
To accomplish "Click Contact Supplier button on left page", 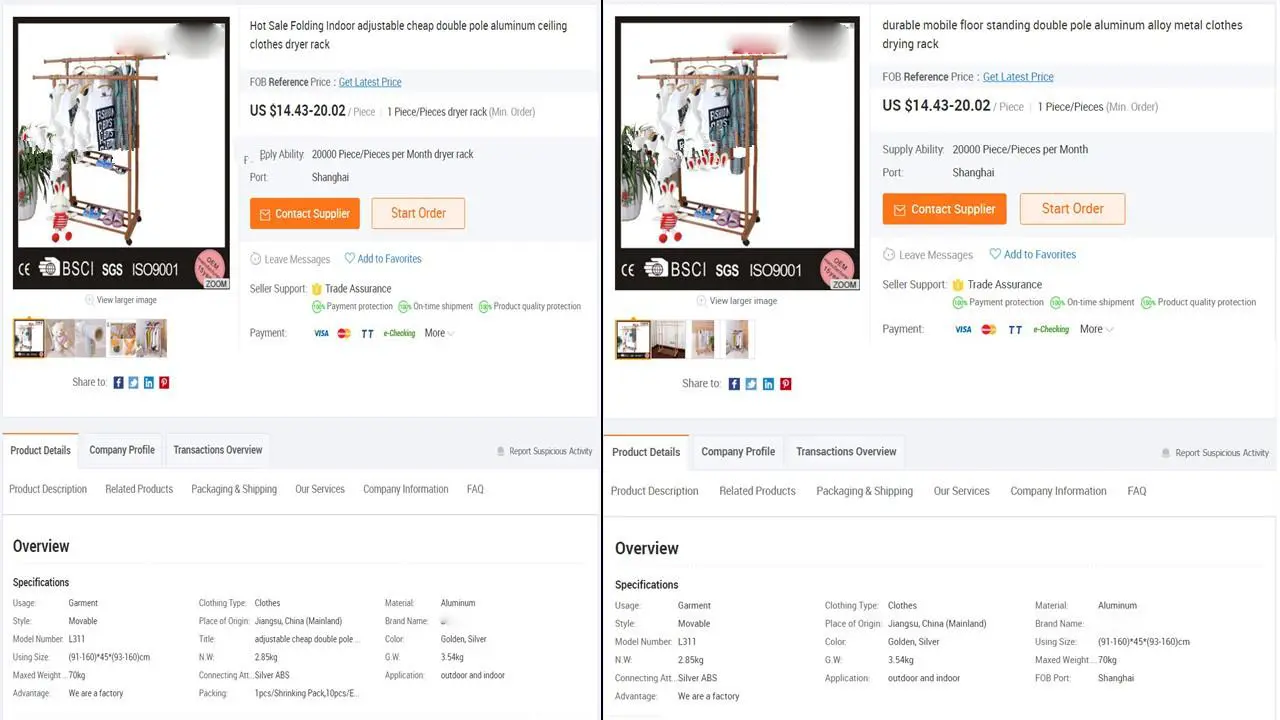I will click(x=305, y=213).
